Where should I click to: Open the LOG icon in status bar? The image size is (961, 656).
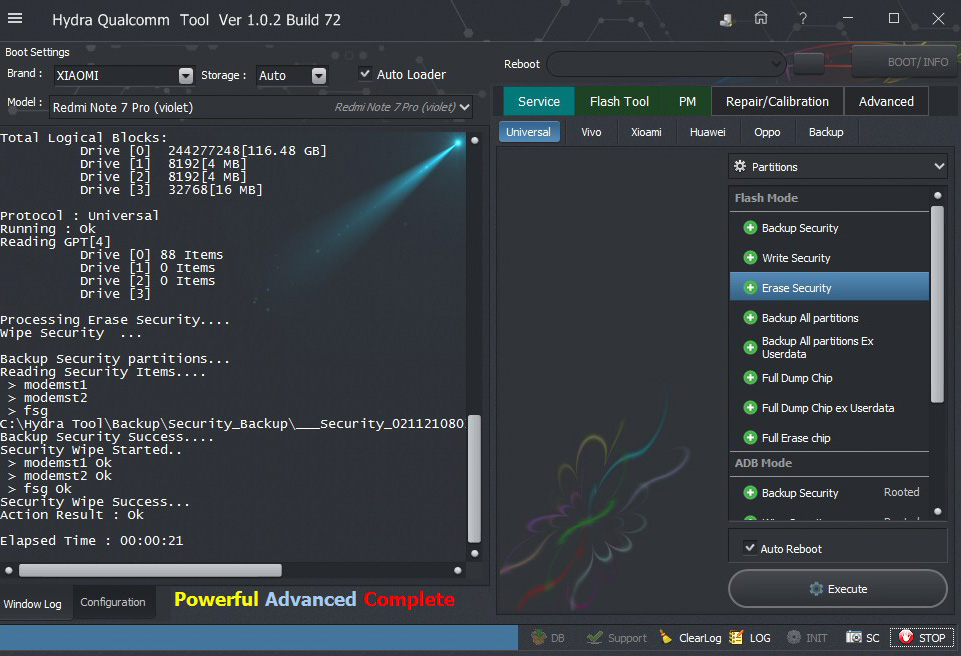736,637
